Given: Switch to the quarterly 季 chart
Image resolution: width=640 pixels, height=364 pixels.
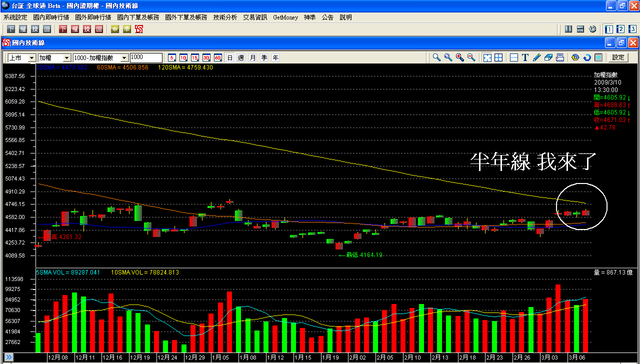Looking at the screenshot, I should (264, 58).
